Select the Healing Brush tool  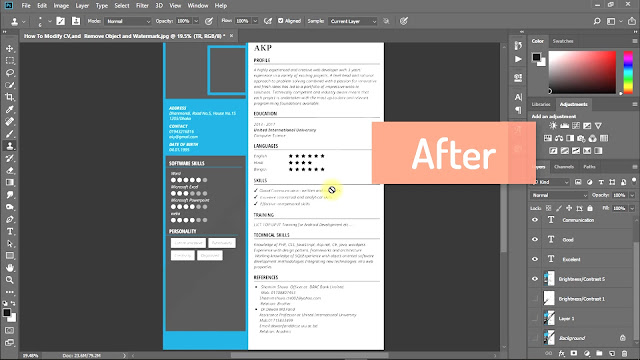[10, 122]
